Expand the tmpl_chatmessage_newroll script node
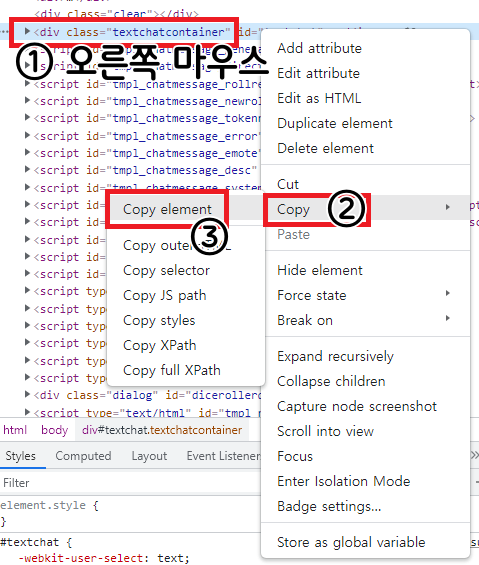 click(x=27, y=101)
